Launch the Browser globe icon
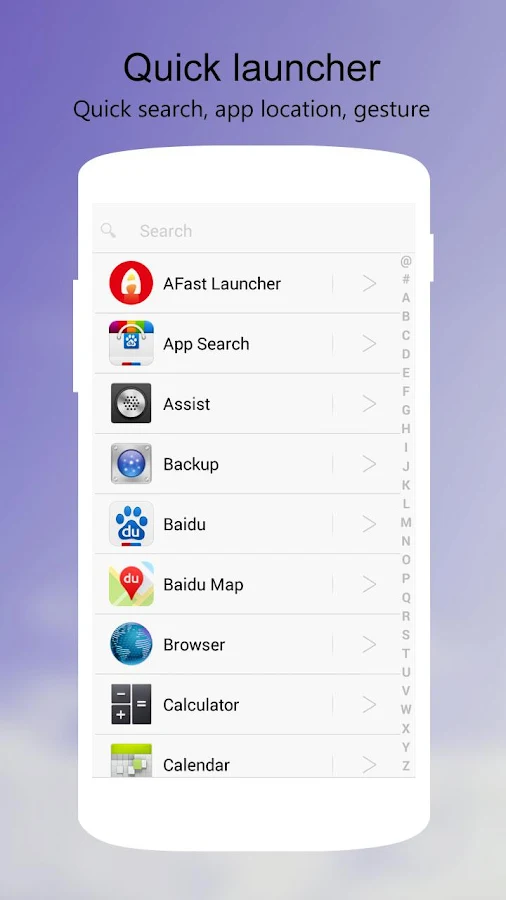 (131, 644)
